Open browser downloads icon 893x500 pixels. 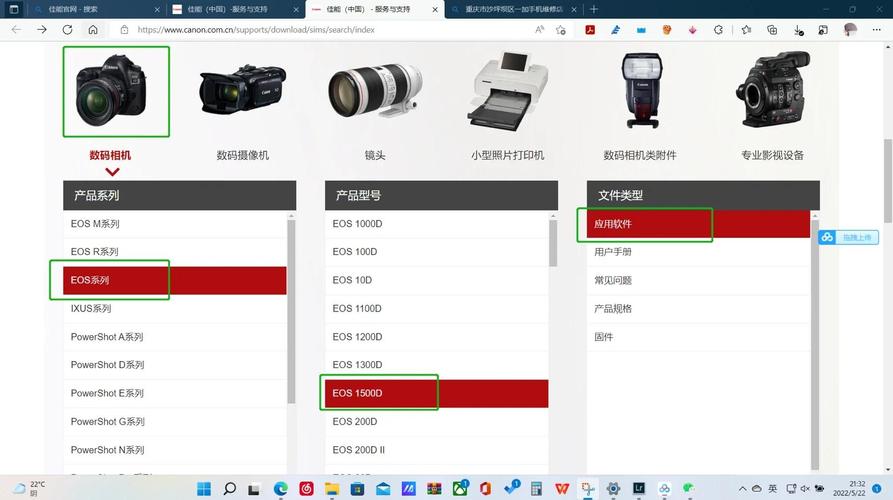pos(798,30)
